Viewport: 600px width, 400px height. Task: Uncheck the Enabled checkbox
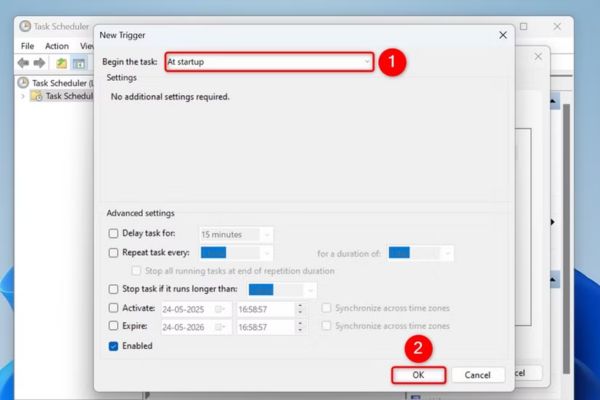click(113, 346)
